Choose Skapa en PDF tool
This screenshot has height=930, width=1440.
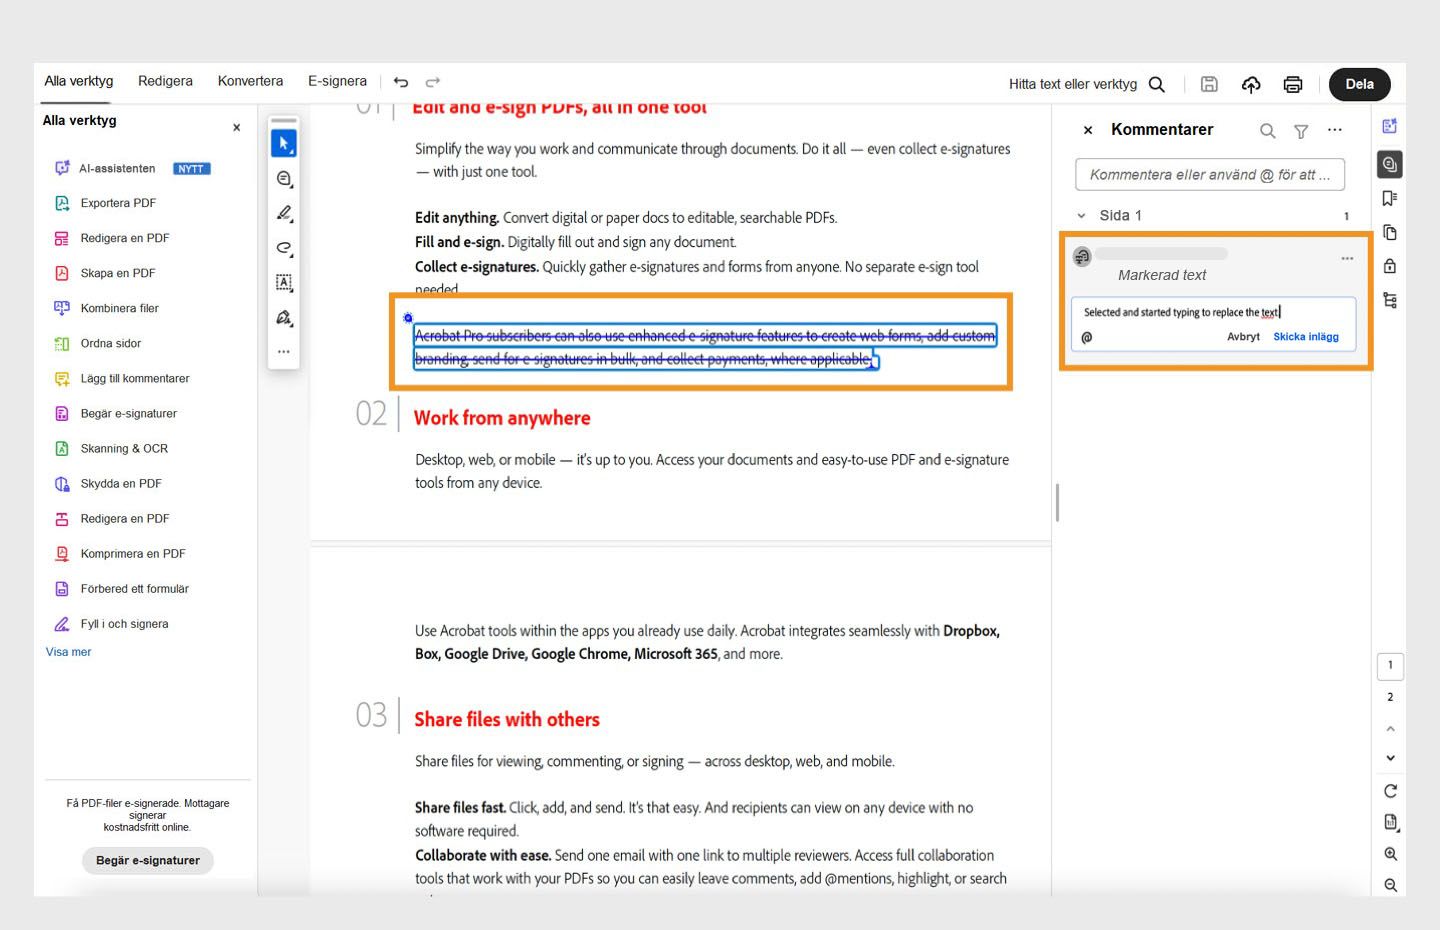[x=104, y=273]
